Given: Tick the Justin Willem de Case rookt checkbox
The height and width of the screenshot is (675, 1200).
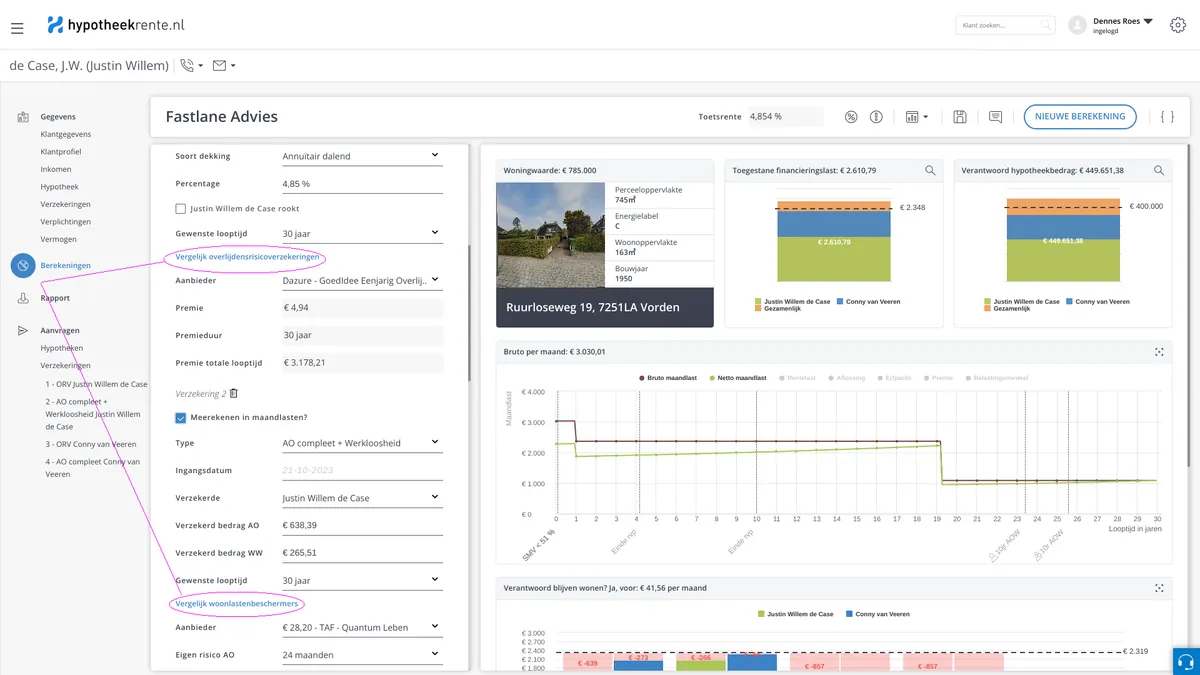Looking at the screenshot, I should [181, 209].
